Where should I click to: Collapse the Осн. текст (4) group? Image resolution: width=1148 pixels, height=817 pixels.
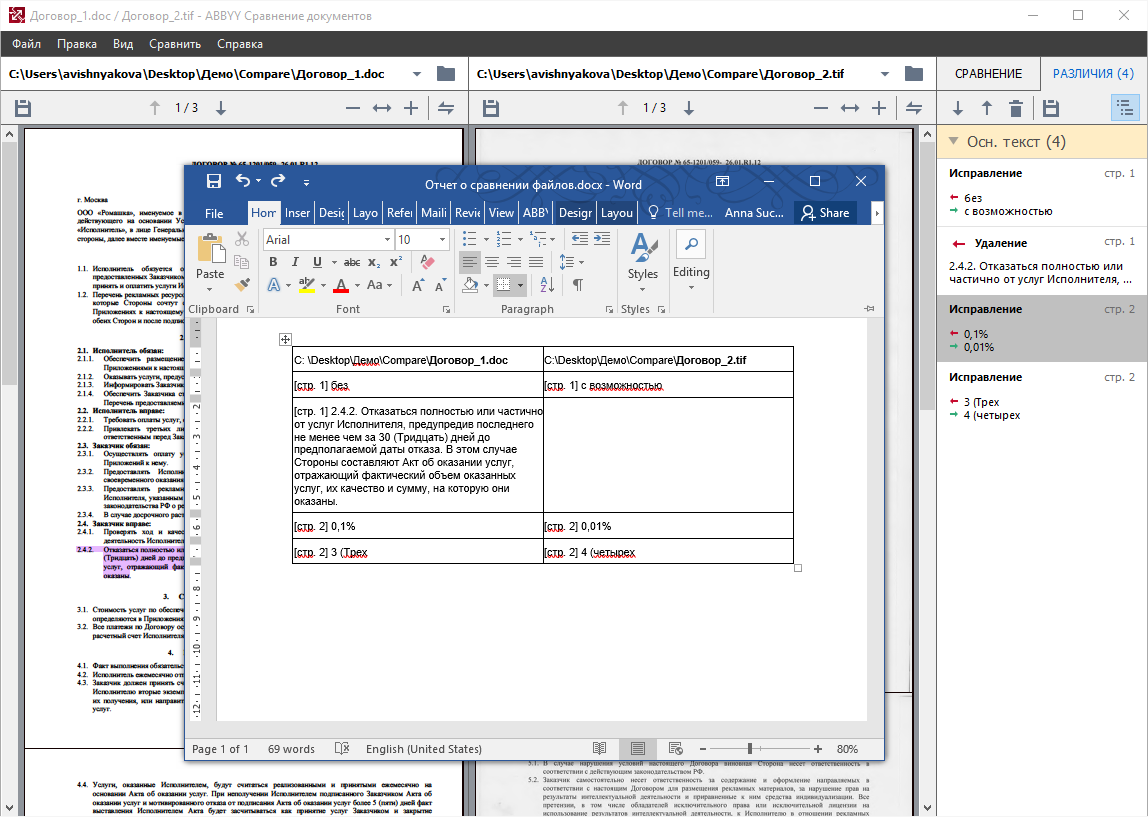(x=954, y=142)
